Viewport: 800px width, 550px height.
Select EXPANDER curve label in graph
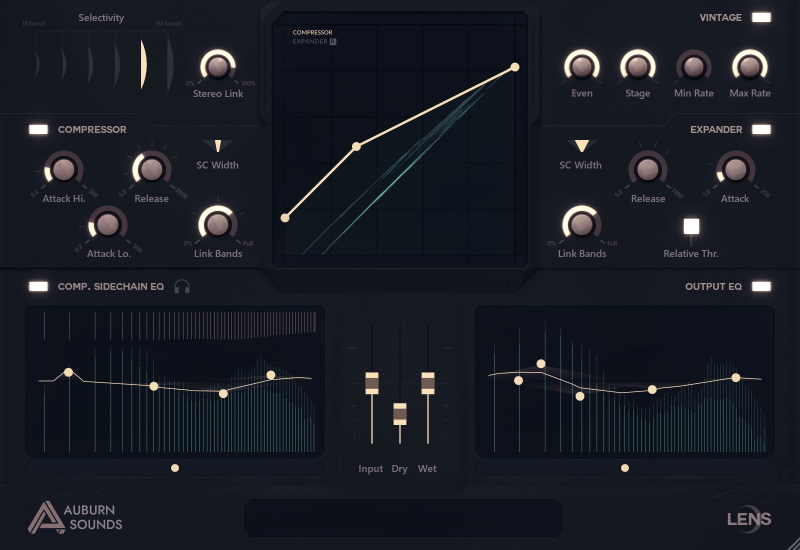pos(310,42)
